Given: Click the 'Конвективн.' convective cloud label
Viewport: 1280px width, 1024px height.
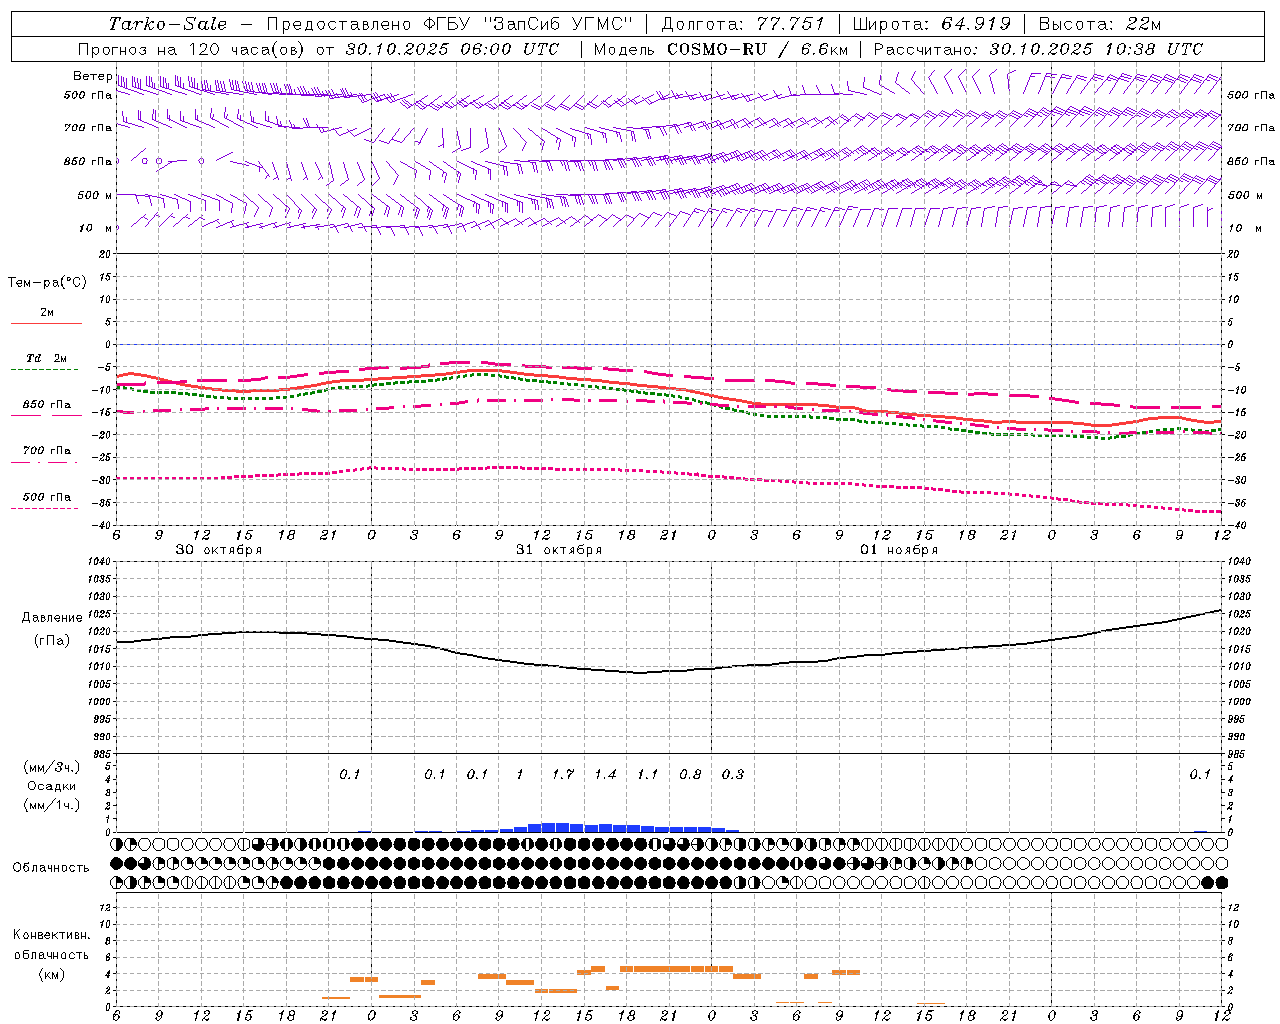Looking at the screenshot, I should pos(51,935).
